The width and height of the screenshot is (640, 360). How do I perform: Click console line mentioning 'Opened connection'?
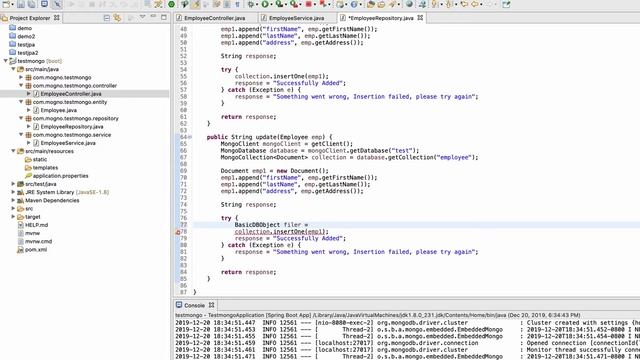tap(407, 343)
